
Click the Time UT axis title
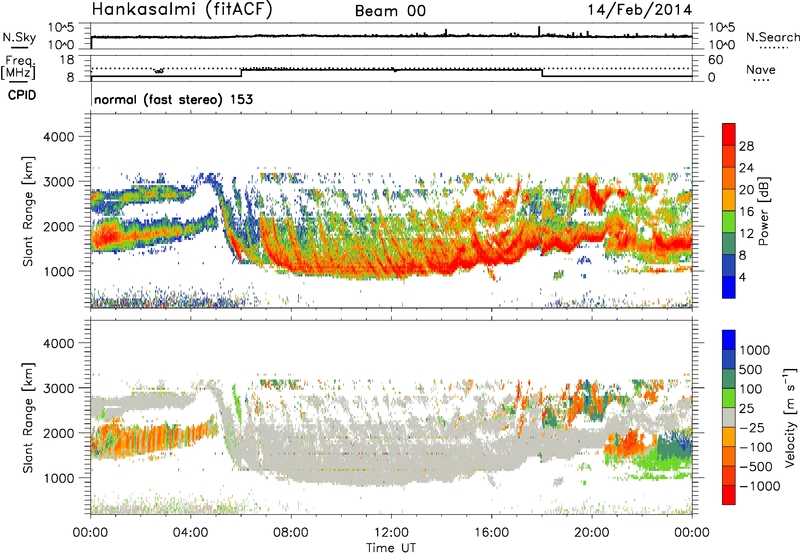[391, 548]
